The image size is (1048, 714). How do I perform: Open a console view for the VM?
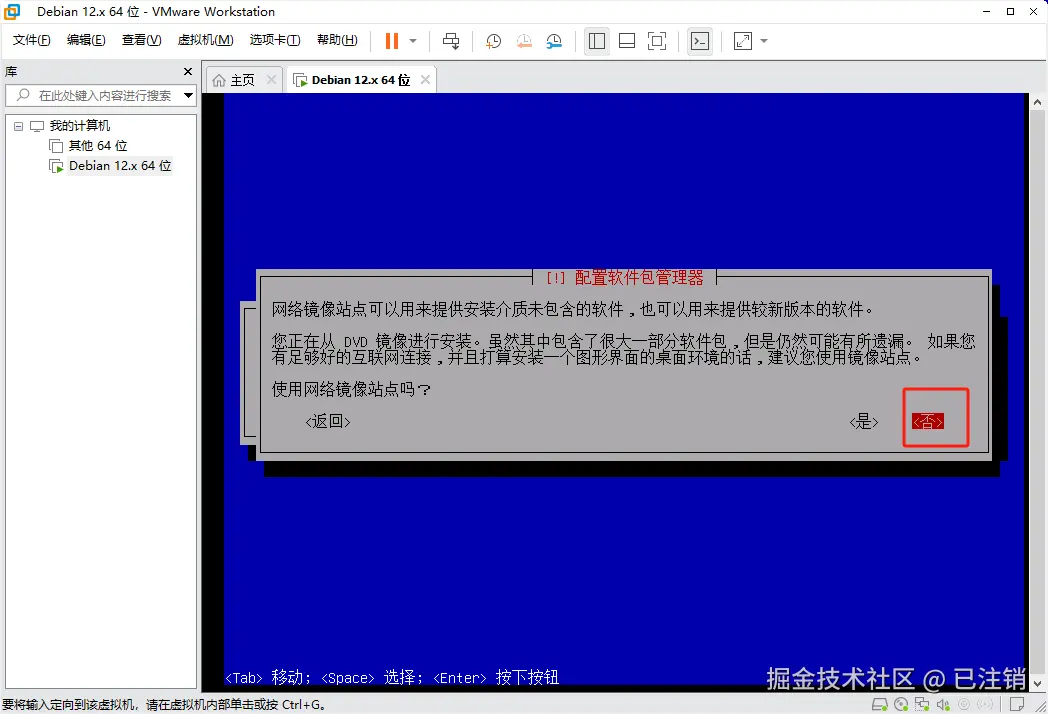[699, 41]
